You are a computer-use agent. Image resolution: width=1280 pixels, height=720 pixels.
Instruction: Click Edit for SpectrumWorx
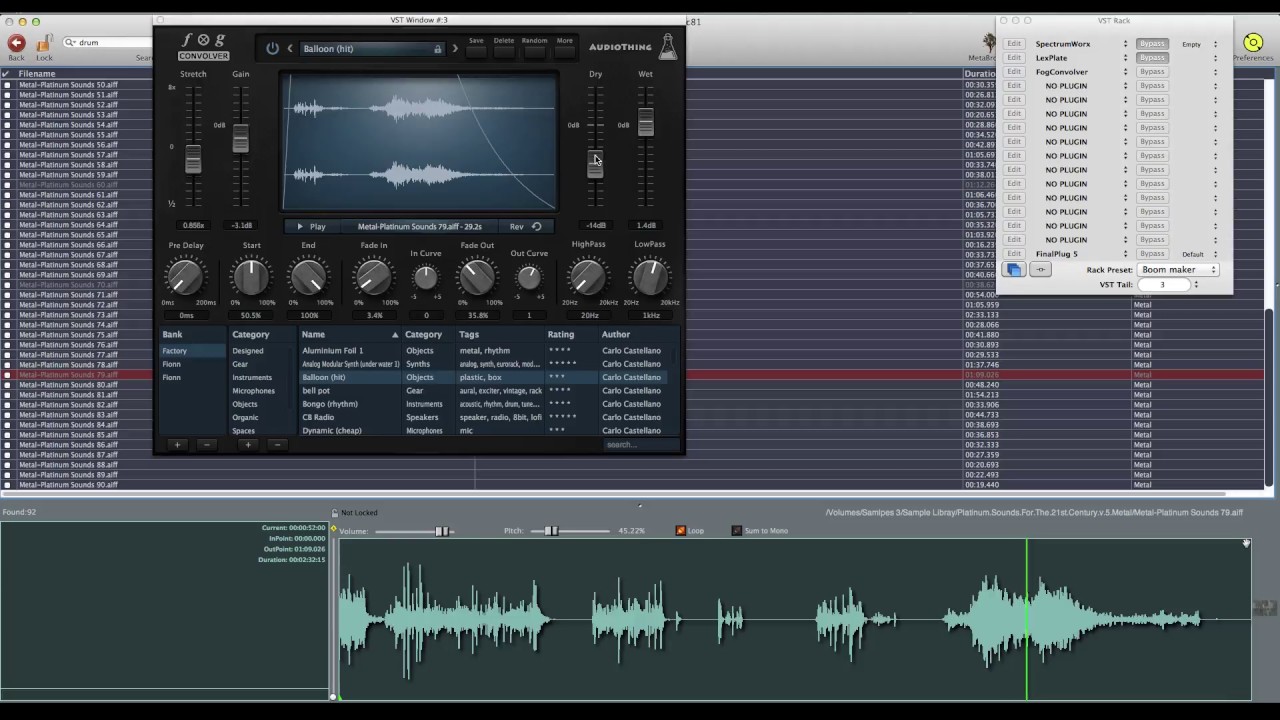1014,44
